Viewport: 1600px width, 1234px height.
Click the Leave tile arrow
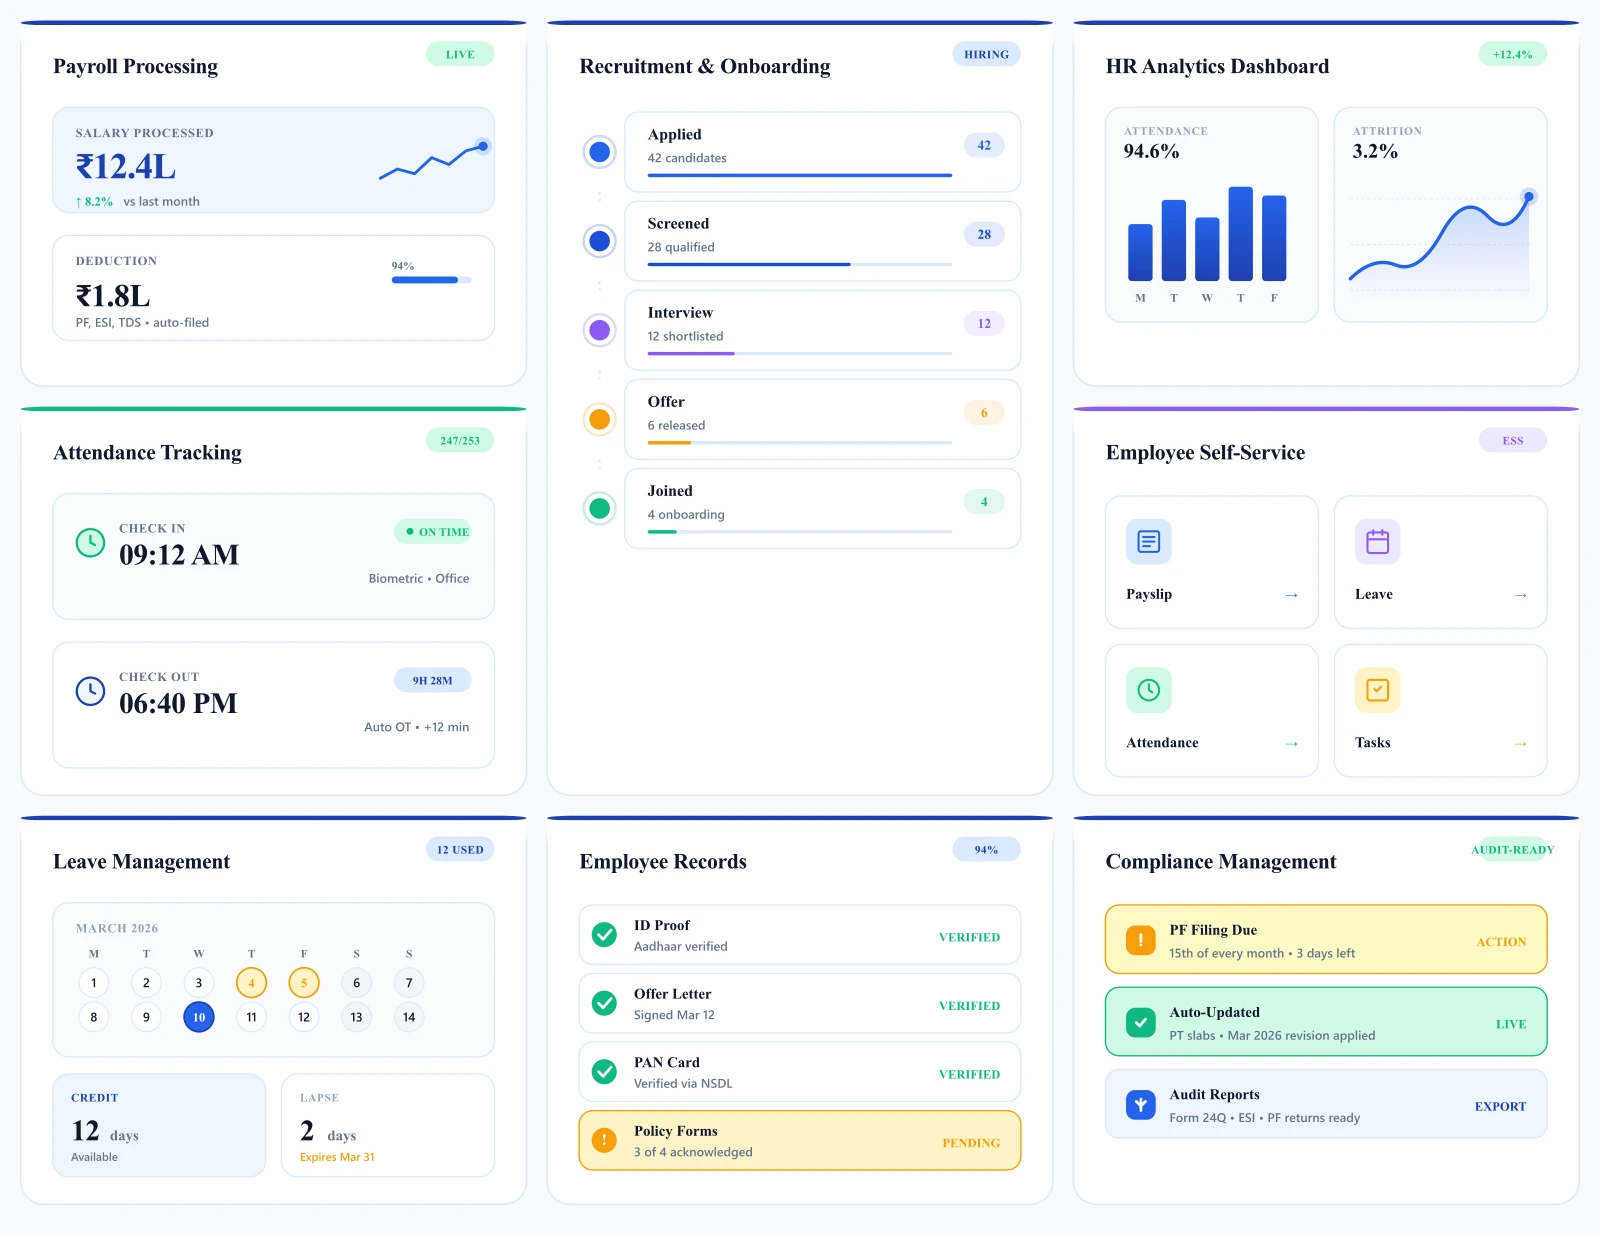pos(1520,595)
